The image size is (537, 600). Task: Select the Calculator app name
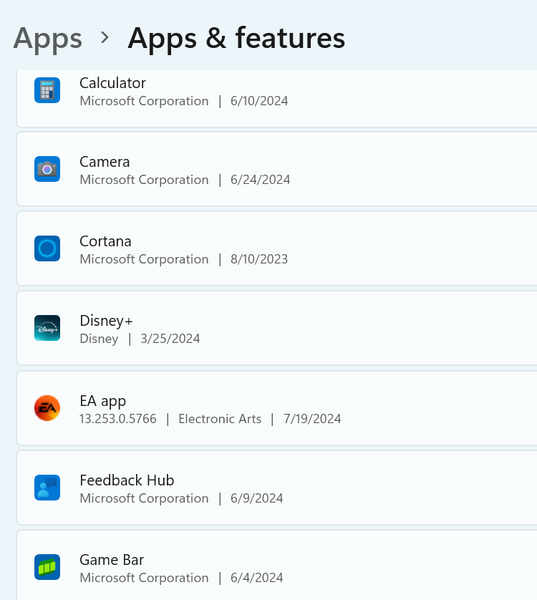pyautogui.click(x=113, y=83)
